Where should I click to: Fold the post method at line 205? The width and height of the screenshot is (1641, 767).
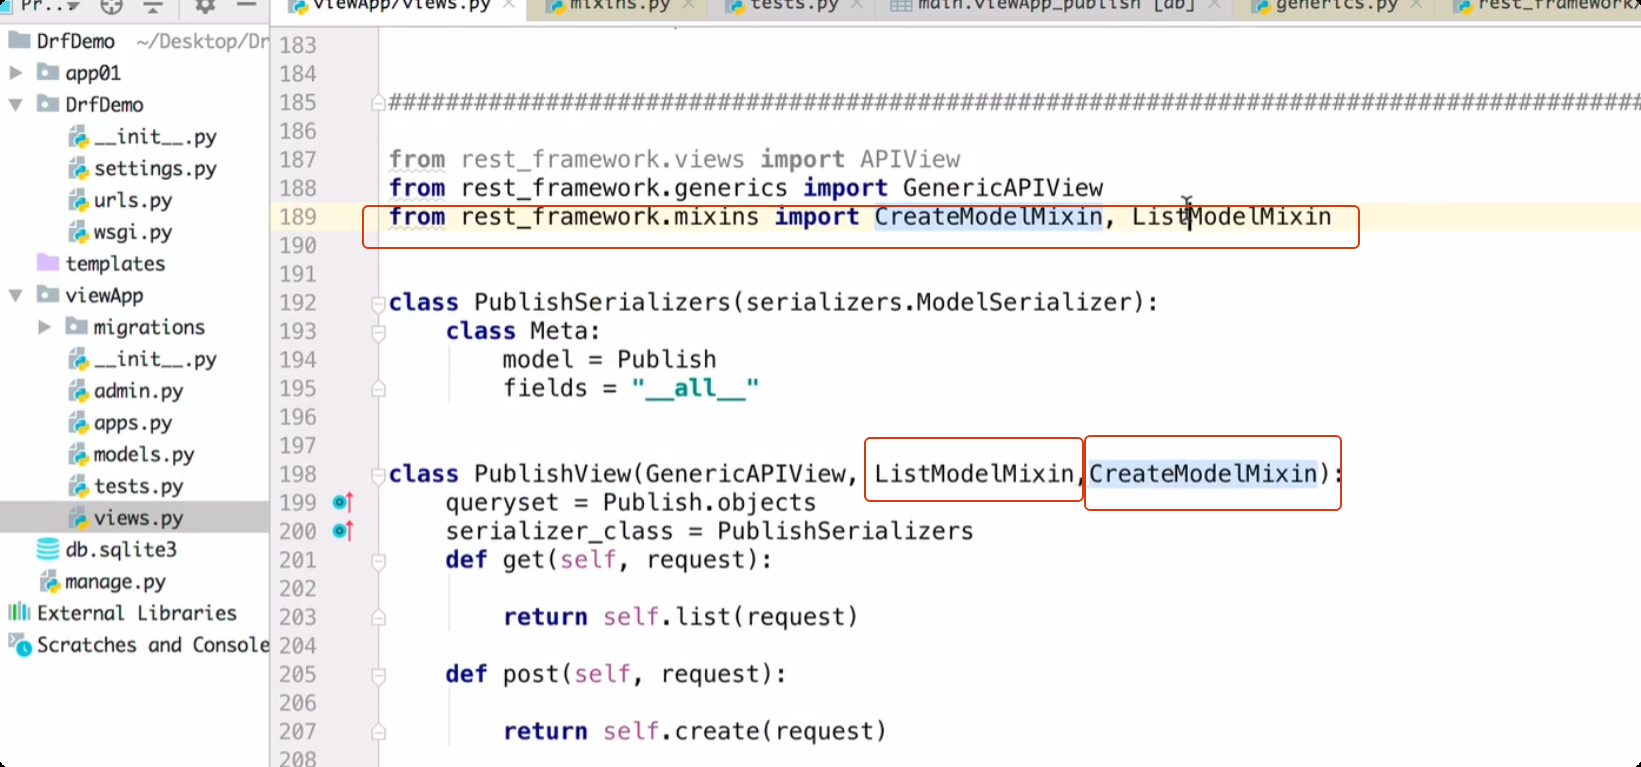(x=379, y=675)
